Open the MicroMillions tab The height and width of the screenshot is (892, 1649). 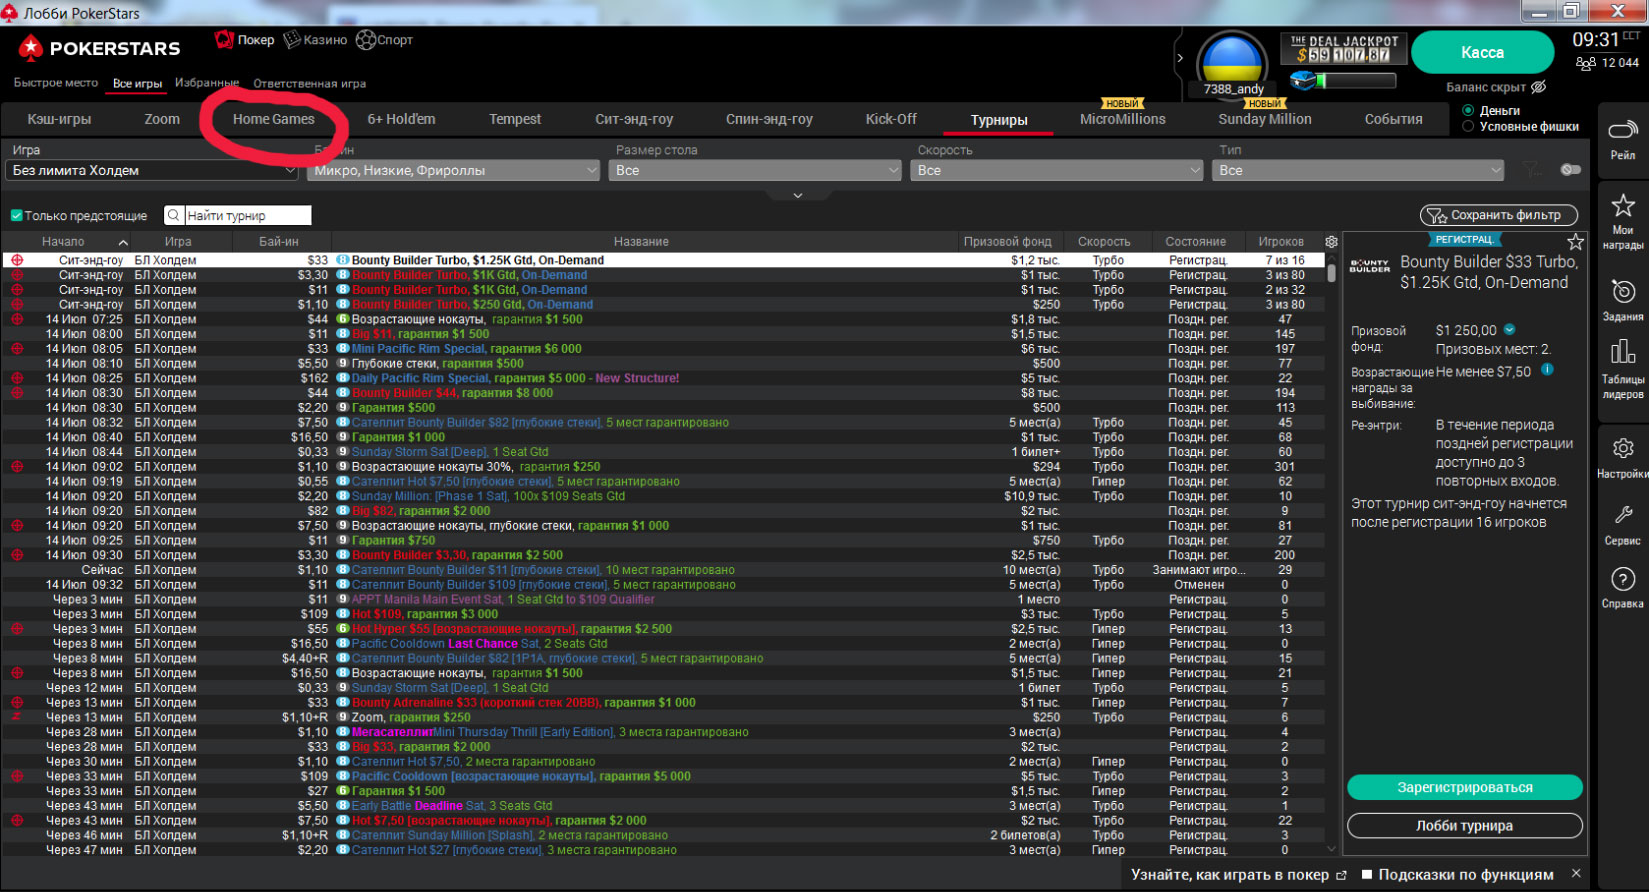(x=1123, y=119)
